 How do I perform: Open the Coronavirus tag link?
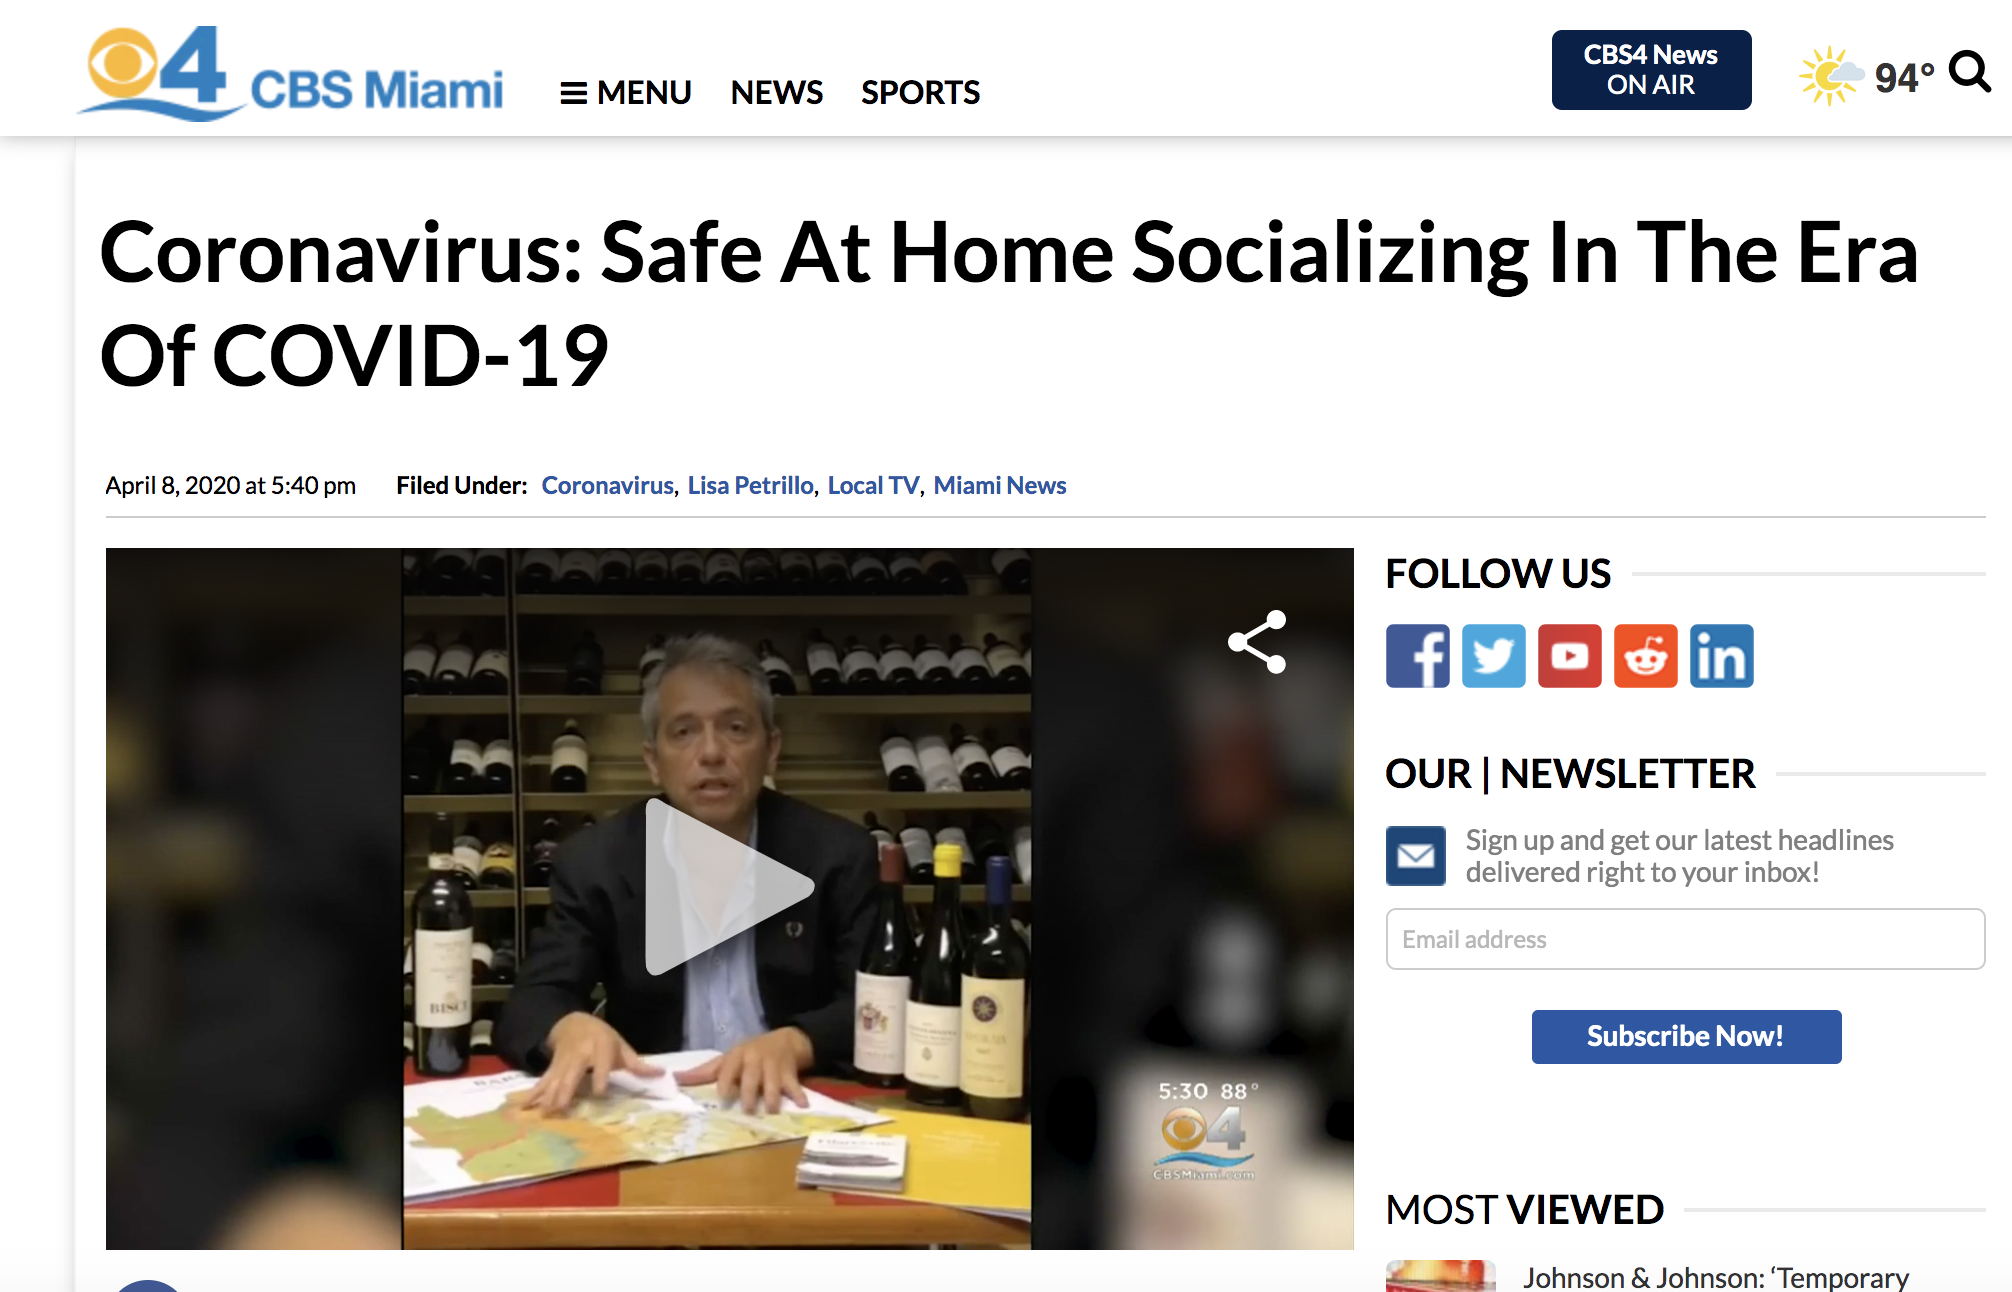pos(607,486)
